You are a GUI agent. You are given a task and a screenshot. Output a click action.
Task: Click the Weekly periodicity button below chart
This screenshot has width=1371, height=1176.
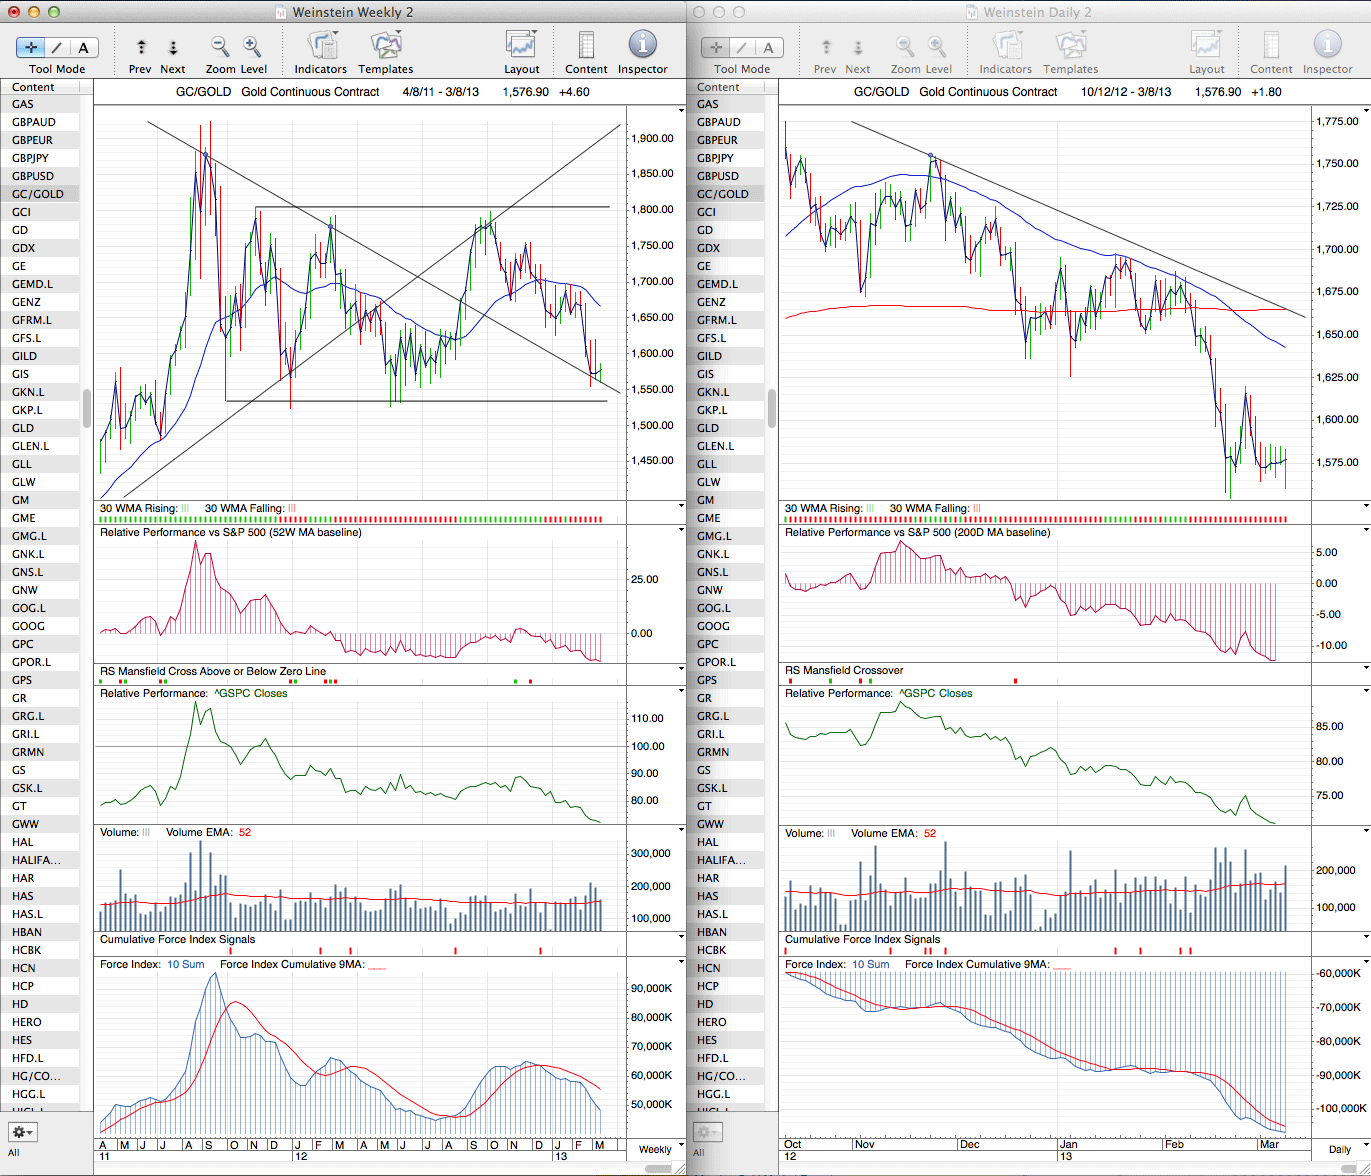tap(655, 1149)
